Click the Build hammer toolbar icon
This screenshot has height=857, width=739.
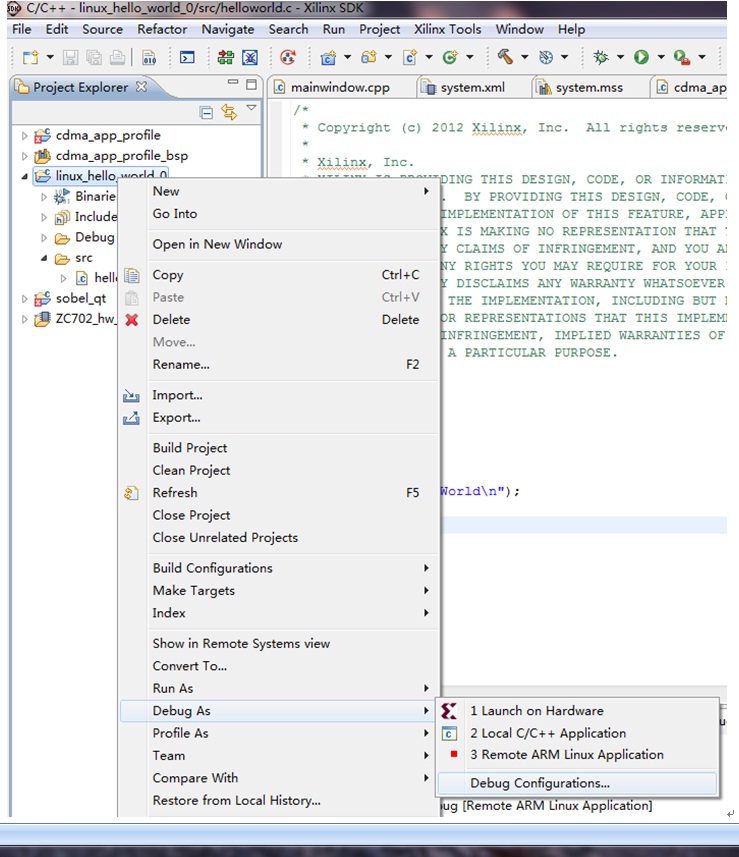tap(505, 56)
